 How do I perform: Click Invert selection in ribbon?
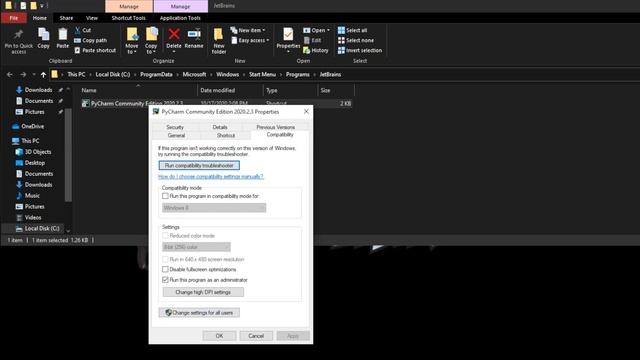click(360, 51)
